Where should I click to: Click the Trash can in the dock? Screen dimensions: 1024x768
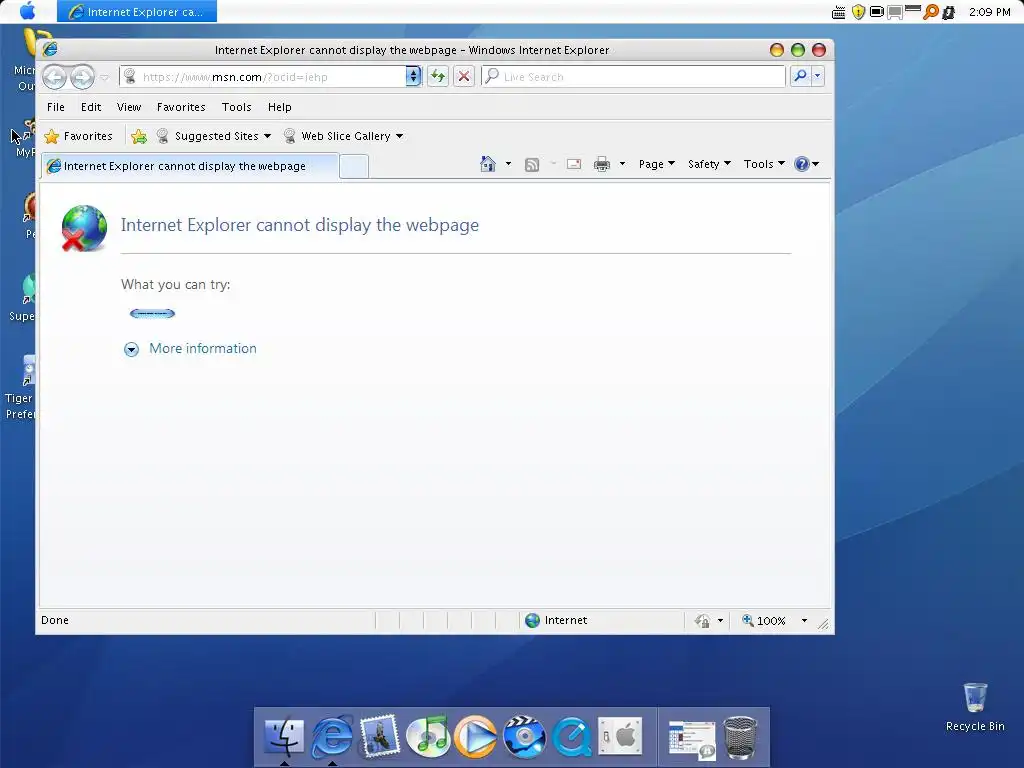pyautogui.click(x=740, y=738)
